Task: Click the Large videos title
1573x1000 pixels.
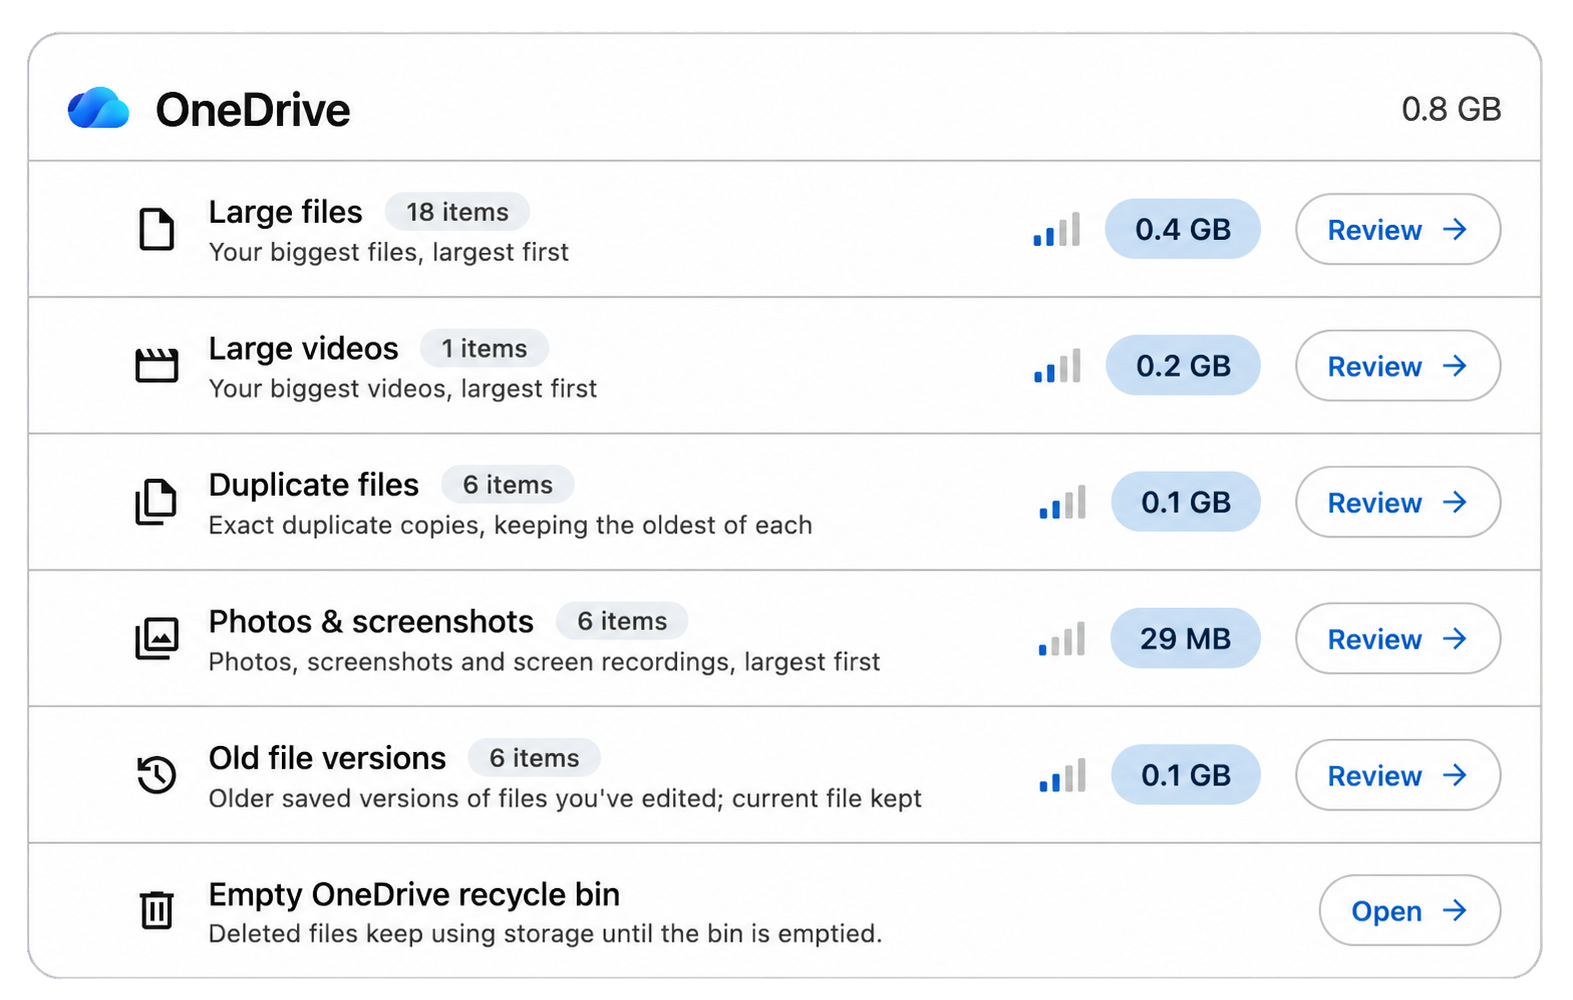Action: [x=303, y=348]
